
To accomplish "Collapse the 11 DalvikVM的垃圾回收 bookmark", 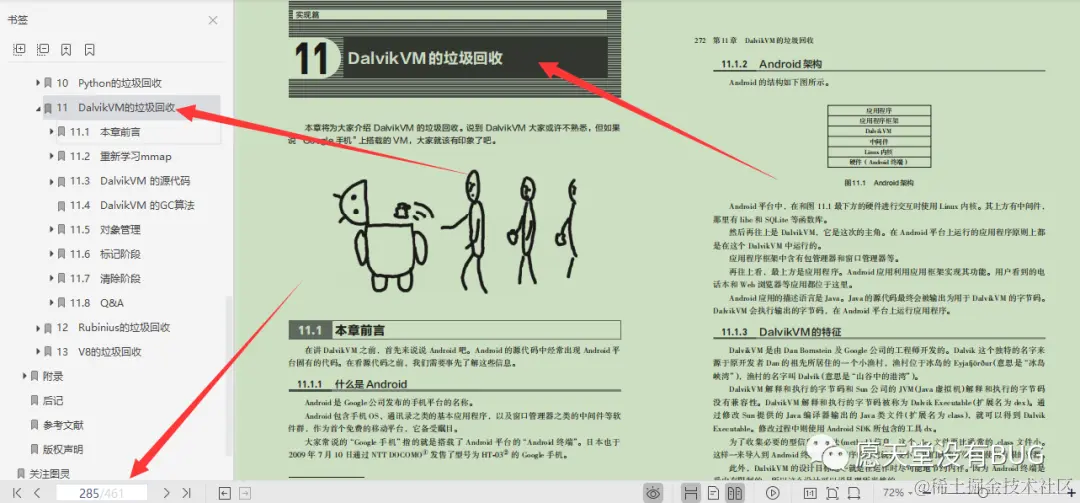I will (39, 107).
